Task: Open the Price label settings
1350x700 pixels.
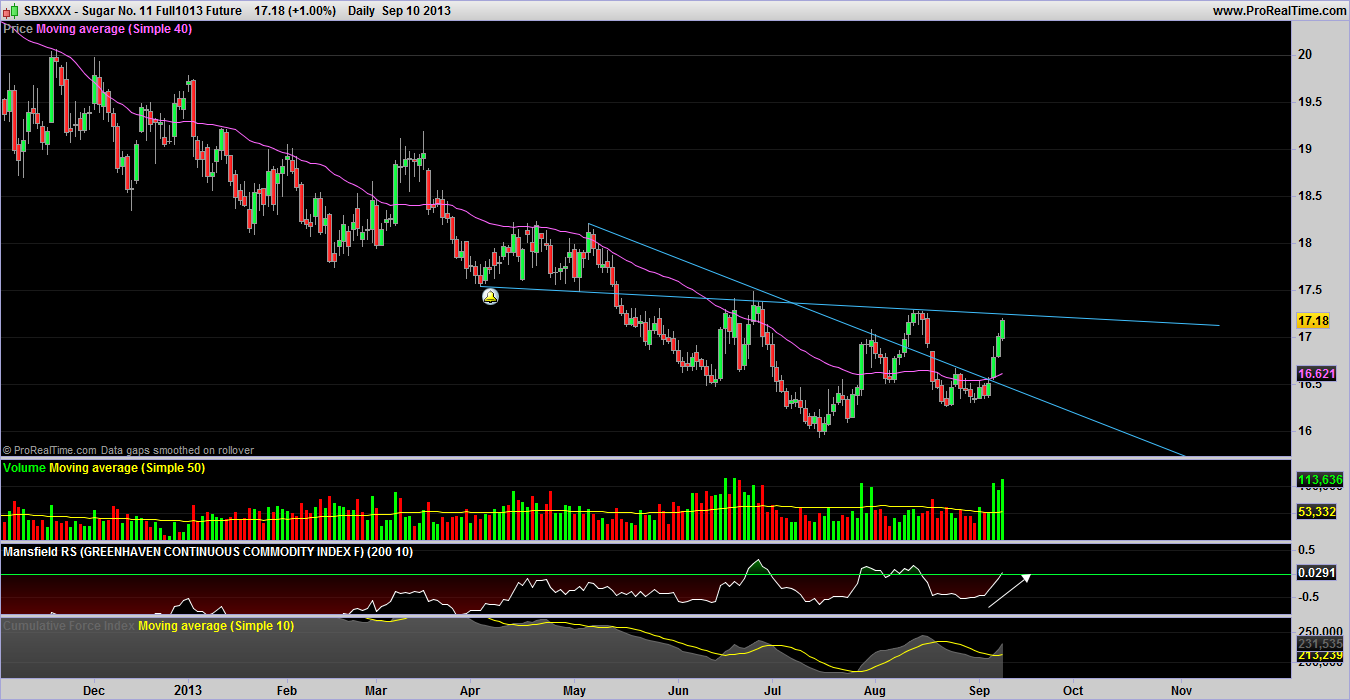Action: coord(18,29)
